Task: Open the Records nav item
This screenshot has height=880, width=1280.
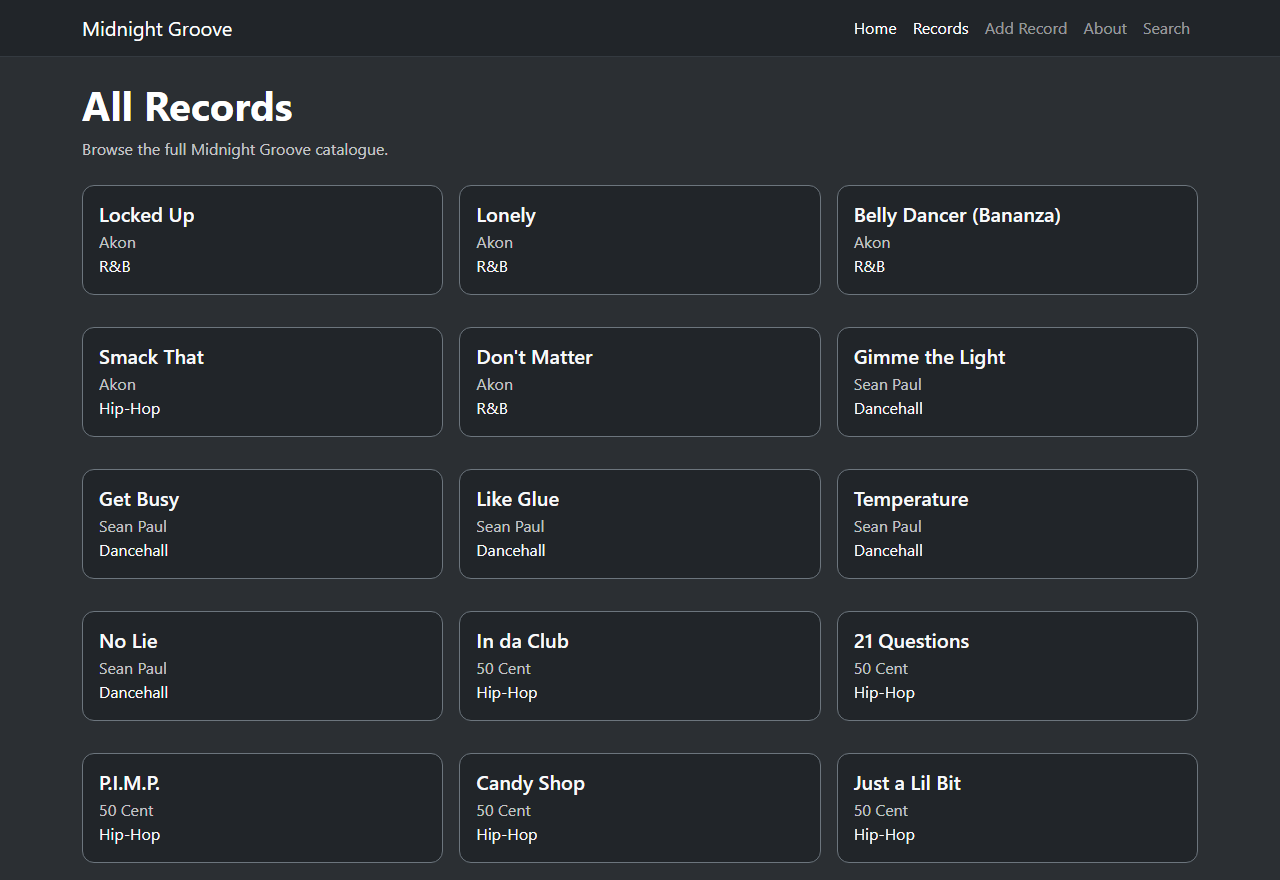Action: 941,29
